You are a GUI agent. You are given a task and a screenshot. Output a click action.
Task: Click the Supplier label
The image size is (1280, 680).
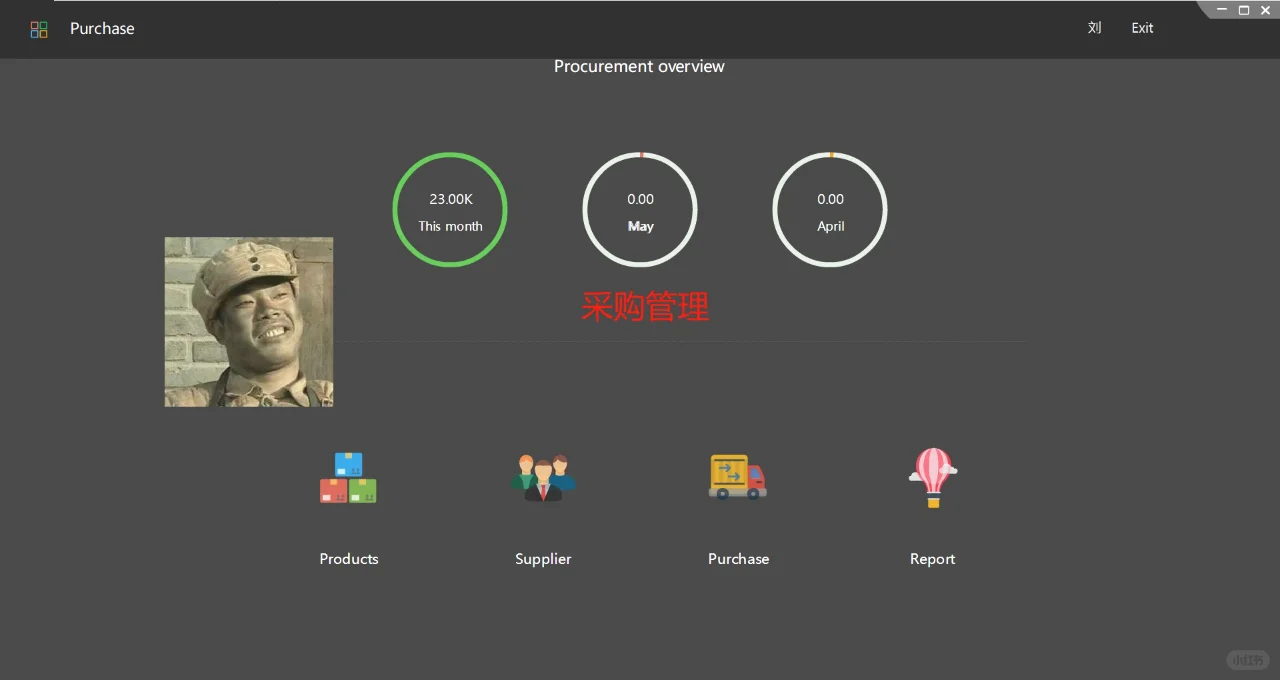543,559
